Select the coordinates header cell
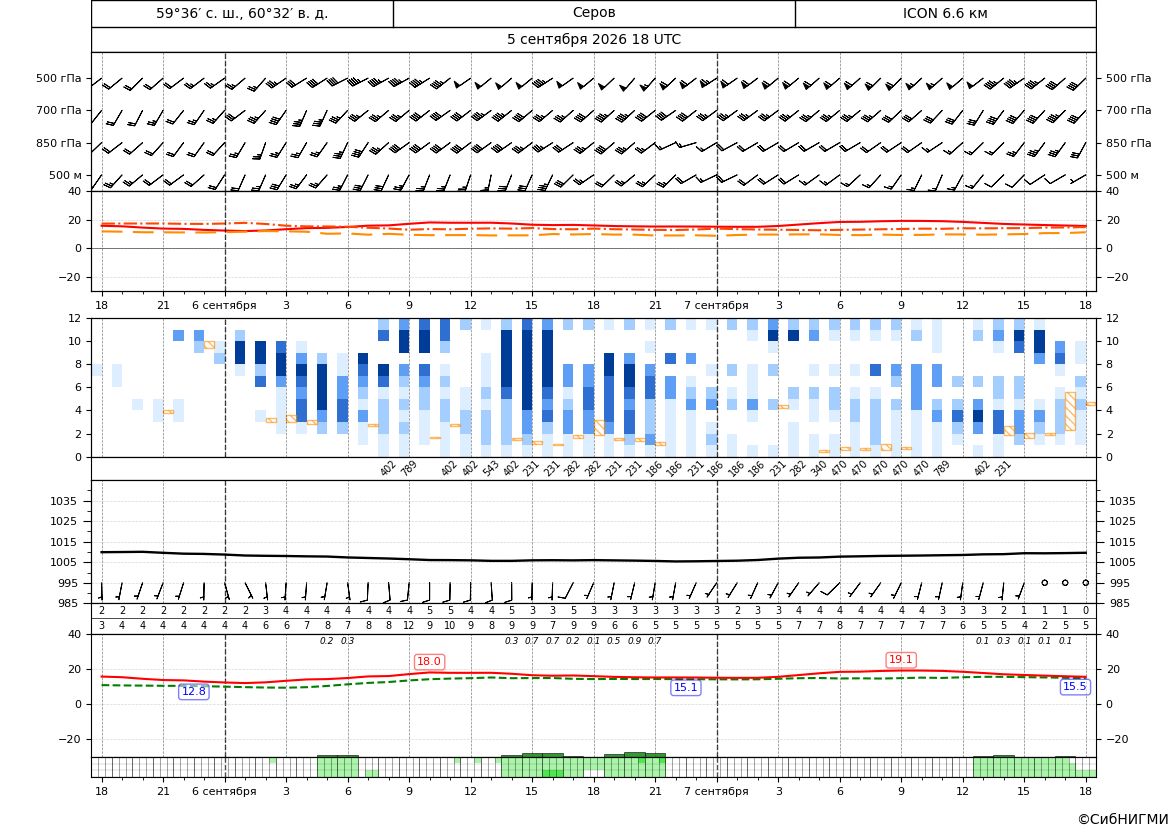1169x827 pixels. click(242, 13)
